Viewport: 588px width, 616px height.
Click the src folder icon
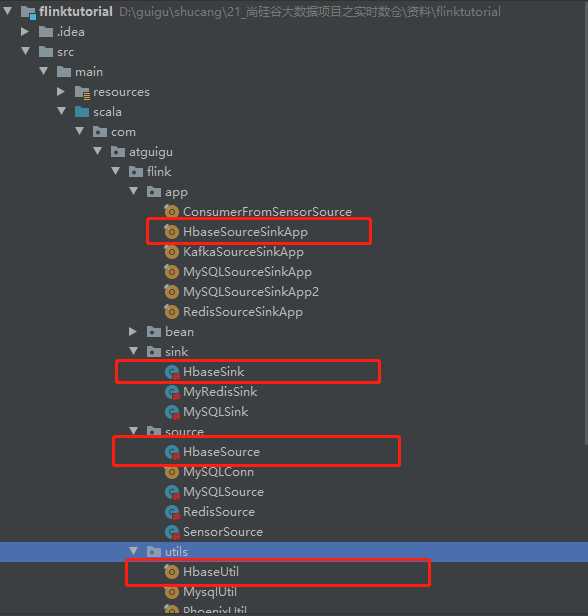[46, 52]
